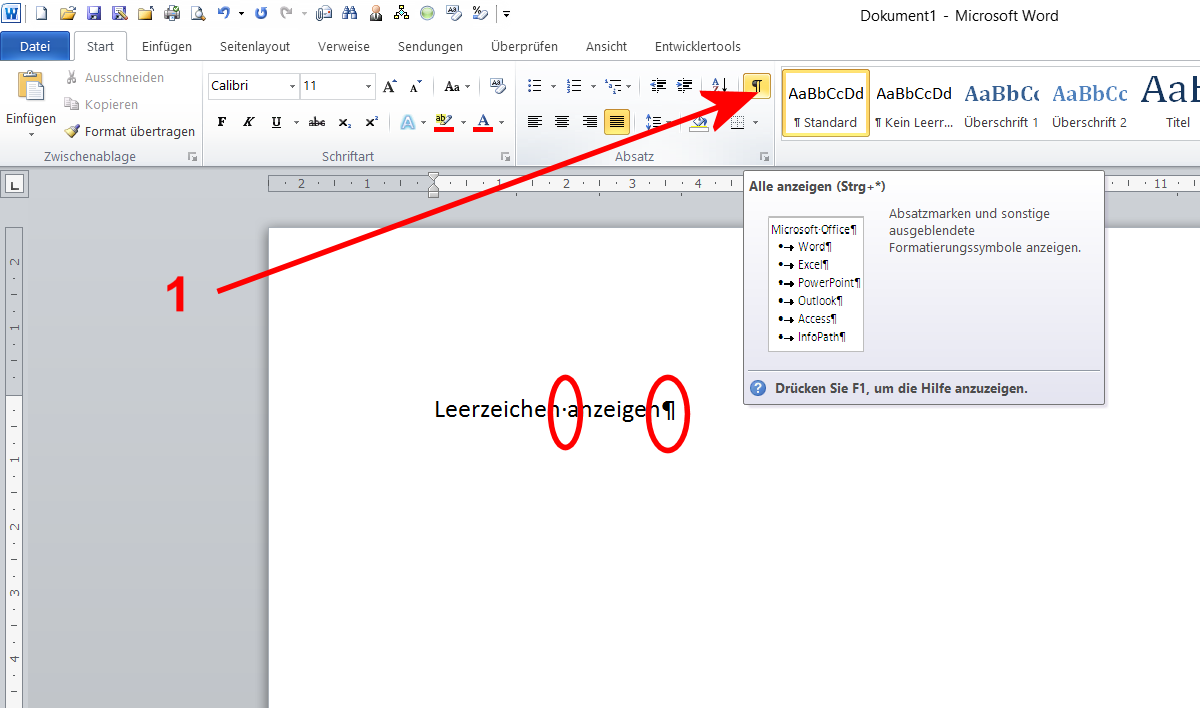The width and height of the screenshot is (1200, 708).
Task: Center the paragraph text
Action: [x=562, y=122]
